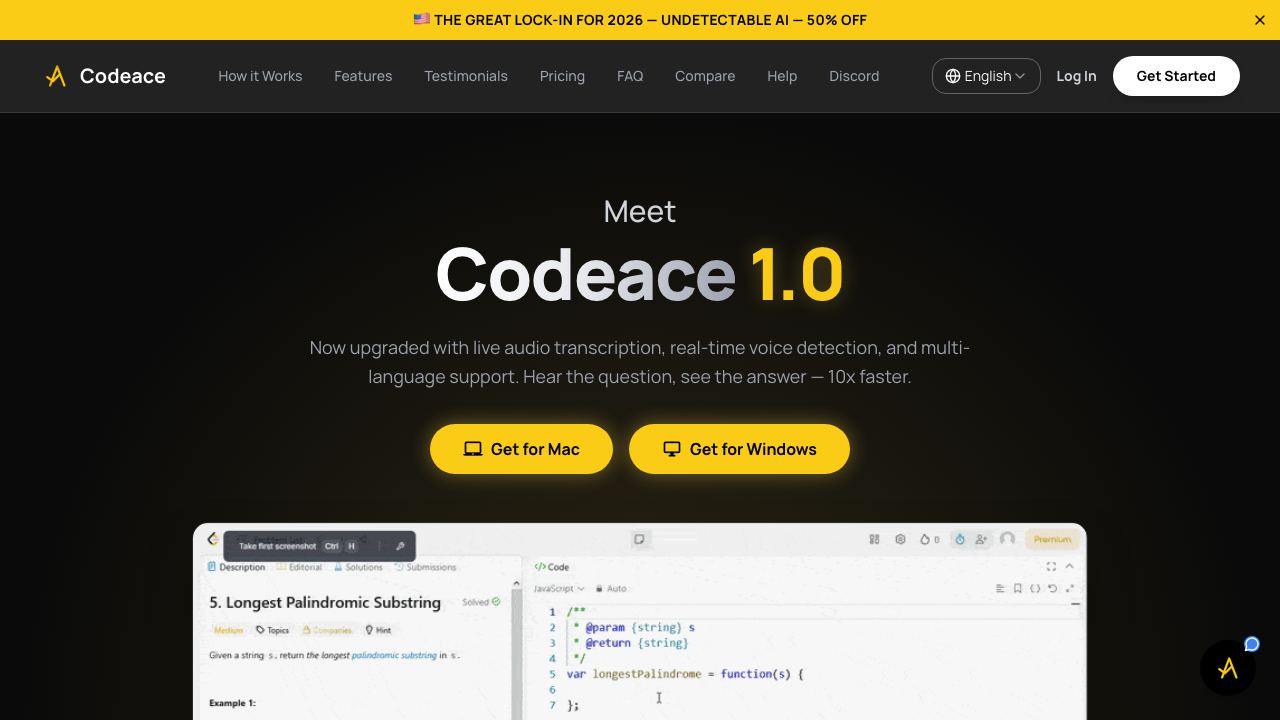Open the Discord link

tap(854, 76)
